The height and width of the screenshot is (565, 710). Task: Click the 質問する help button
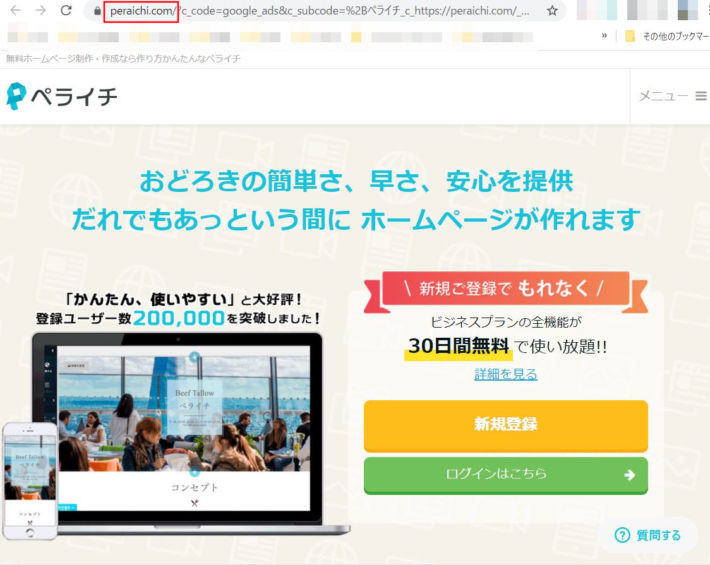coord(648,535)
